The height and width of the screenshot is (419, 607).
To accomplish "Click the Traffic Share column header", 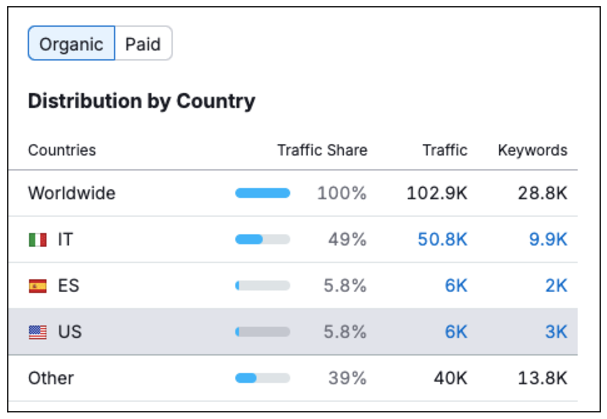I will tap(322, 150).
